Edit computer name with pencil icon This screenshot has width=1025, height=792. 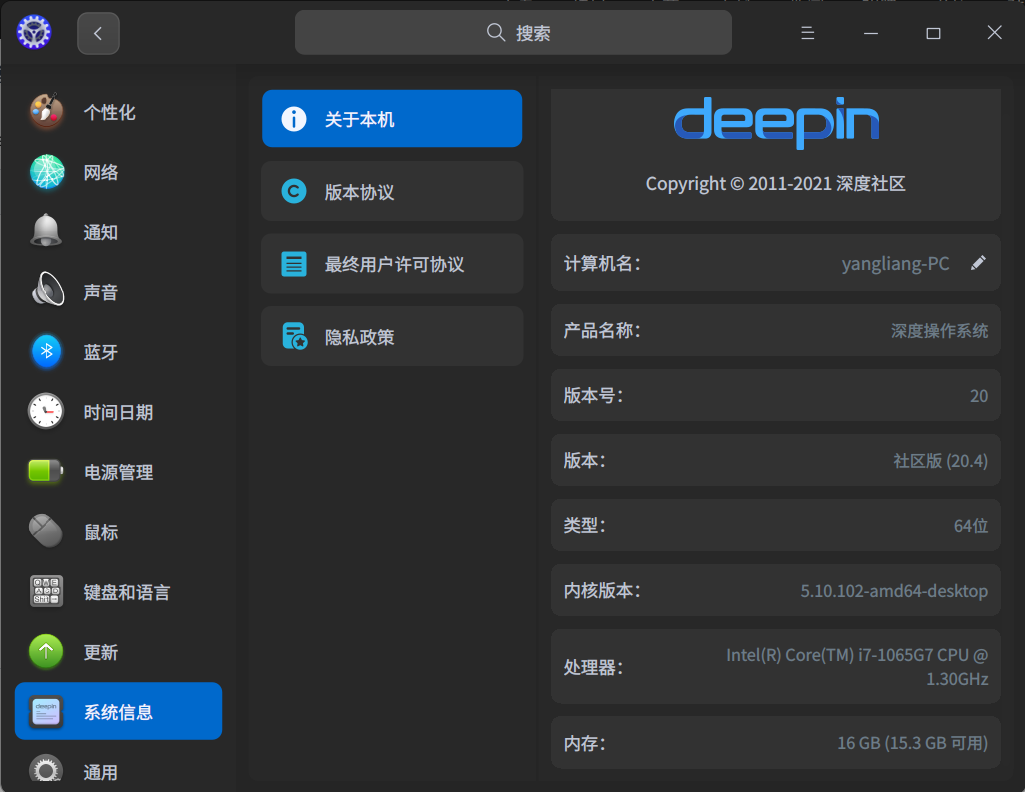tap(979, 263)
